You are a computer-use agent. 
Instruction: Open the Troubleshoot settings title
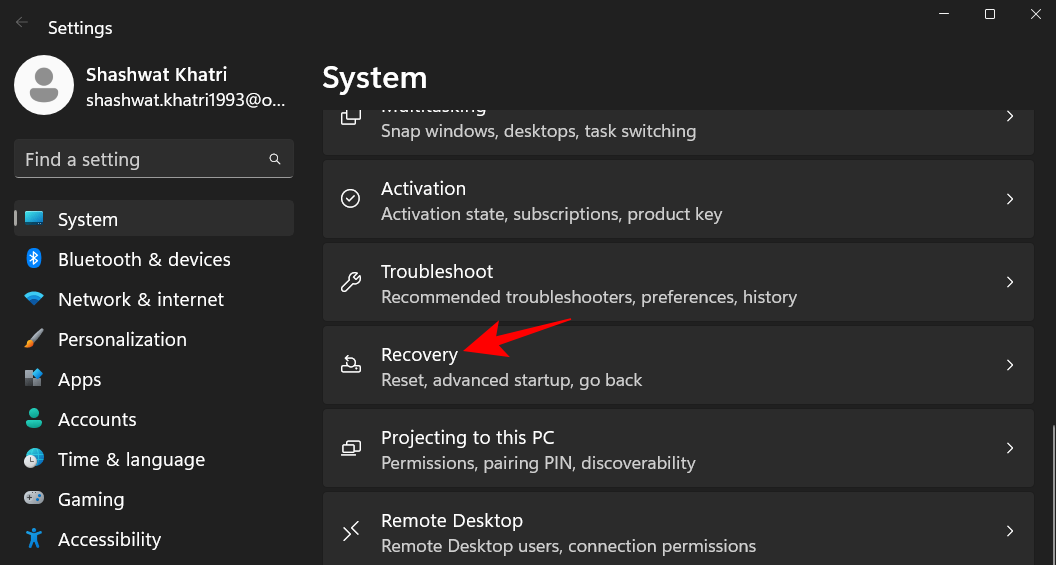(x=436, y=271)
